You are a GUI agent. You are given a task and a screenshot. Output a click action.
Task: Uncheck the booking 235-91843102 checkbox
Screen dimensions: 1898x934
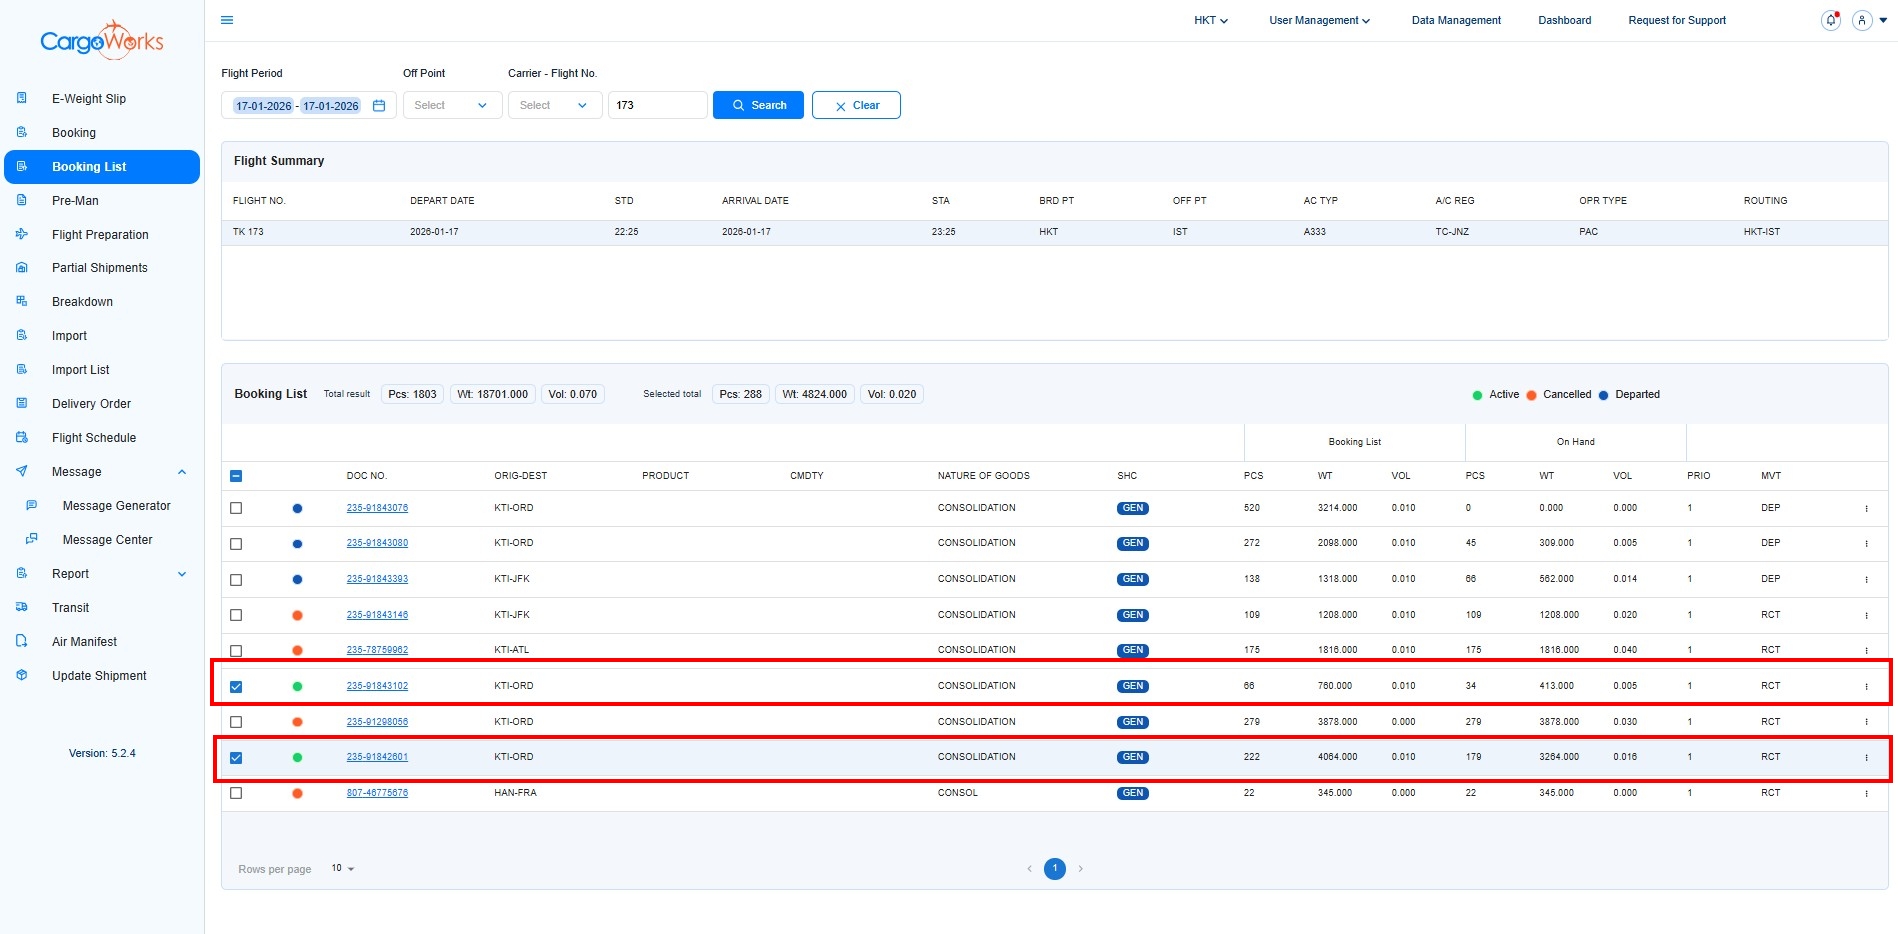coord(236,687)
